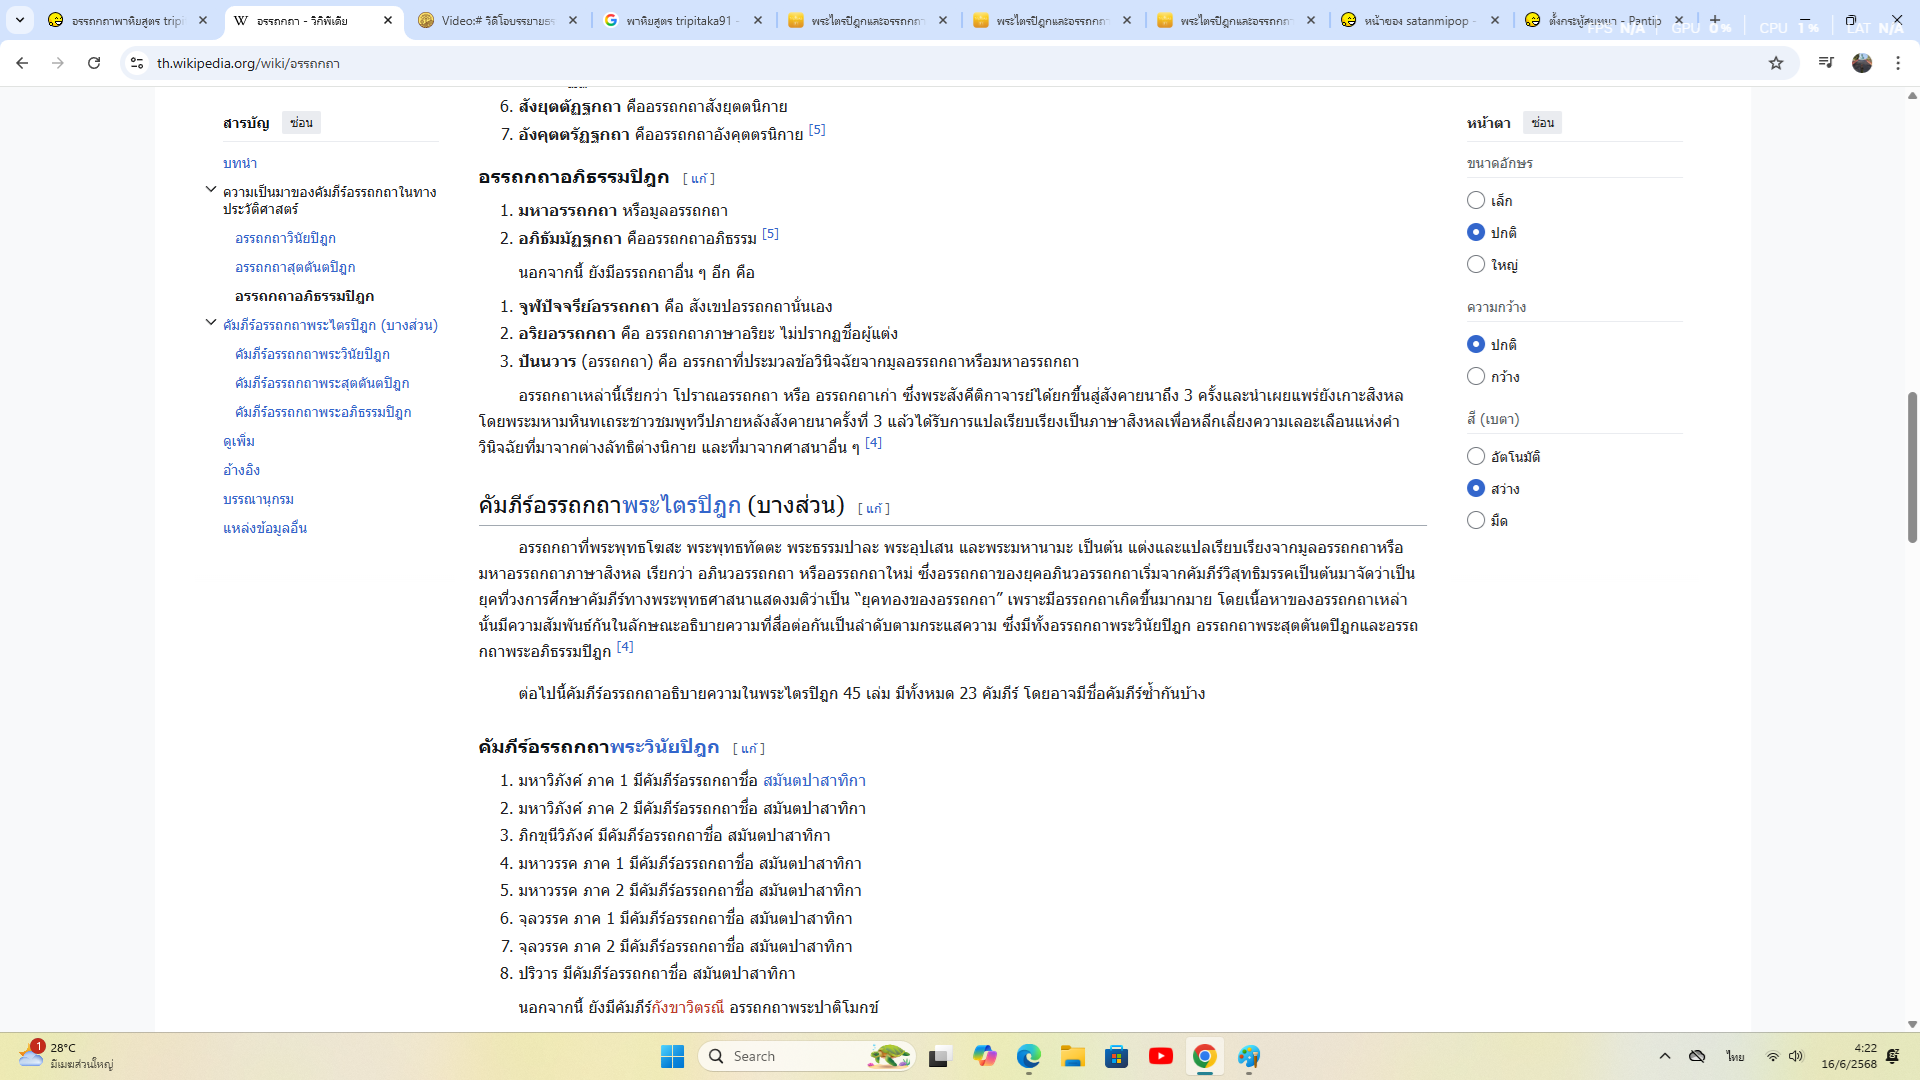This screenshot has height=1080, width=1920.
Task: Open Task View on the taskbar
Action: pyautogui.click(x=939, y=1056)
